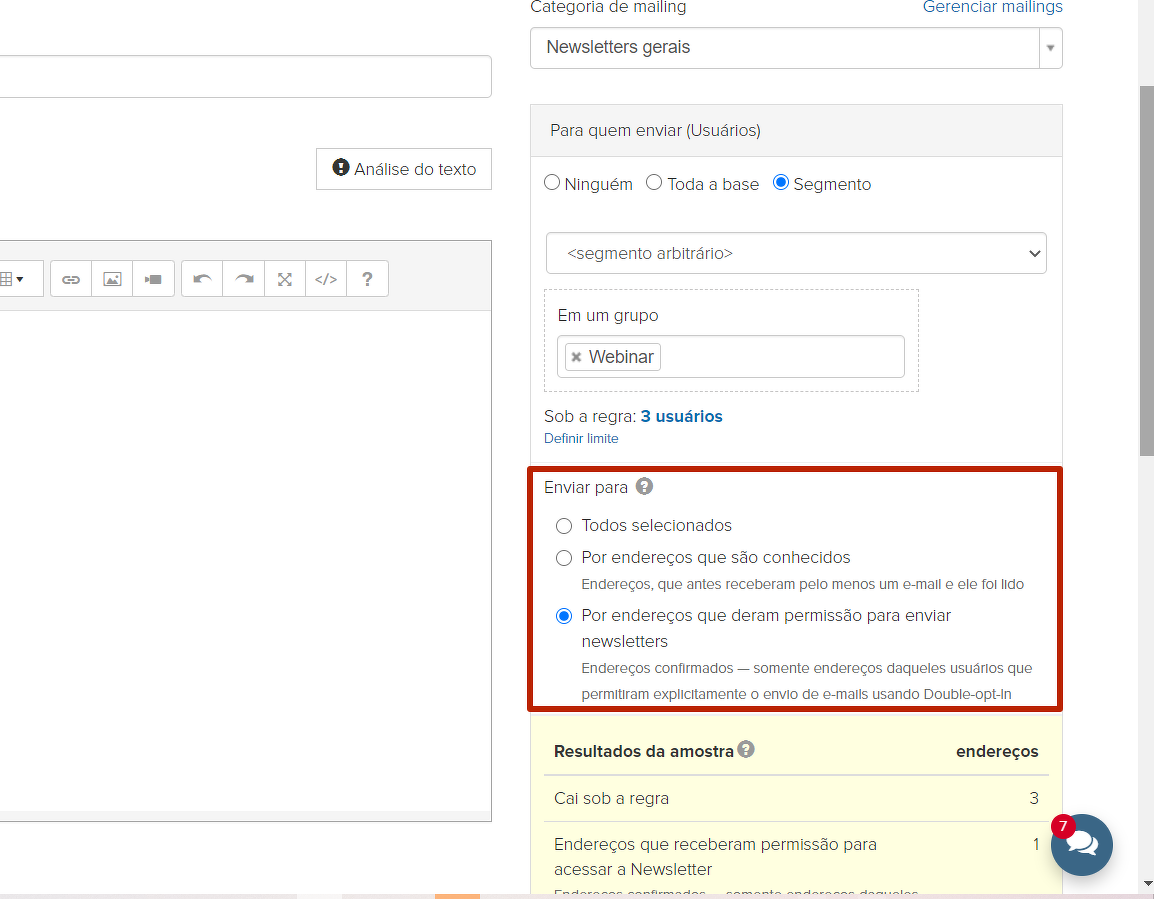Open code view with the </> icon

pyautogui.click(x=326, y=279)
